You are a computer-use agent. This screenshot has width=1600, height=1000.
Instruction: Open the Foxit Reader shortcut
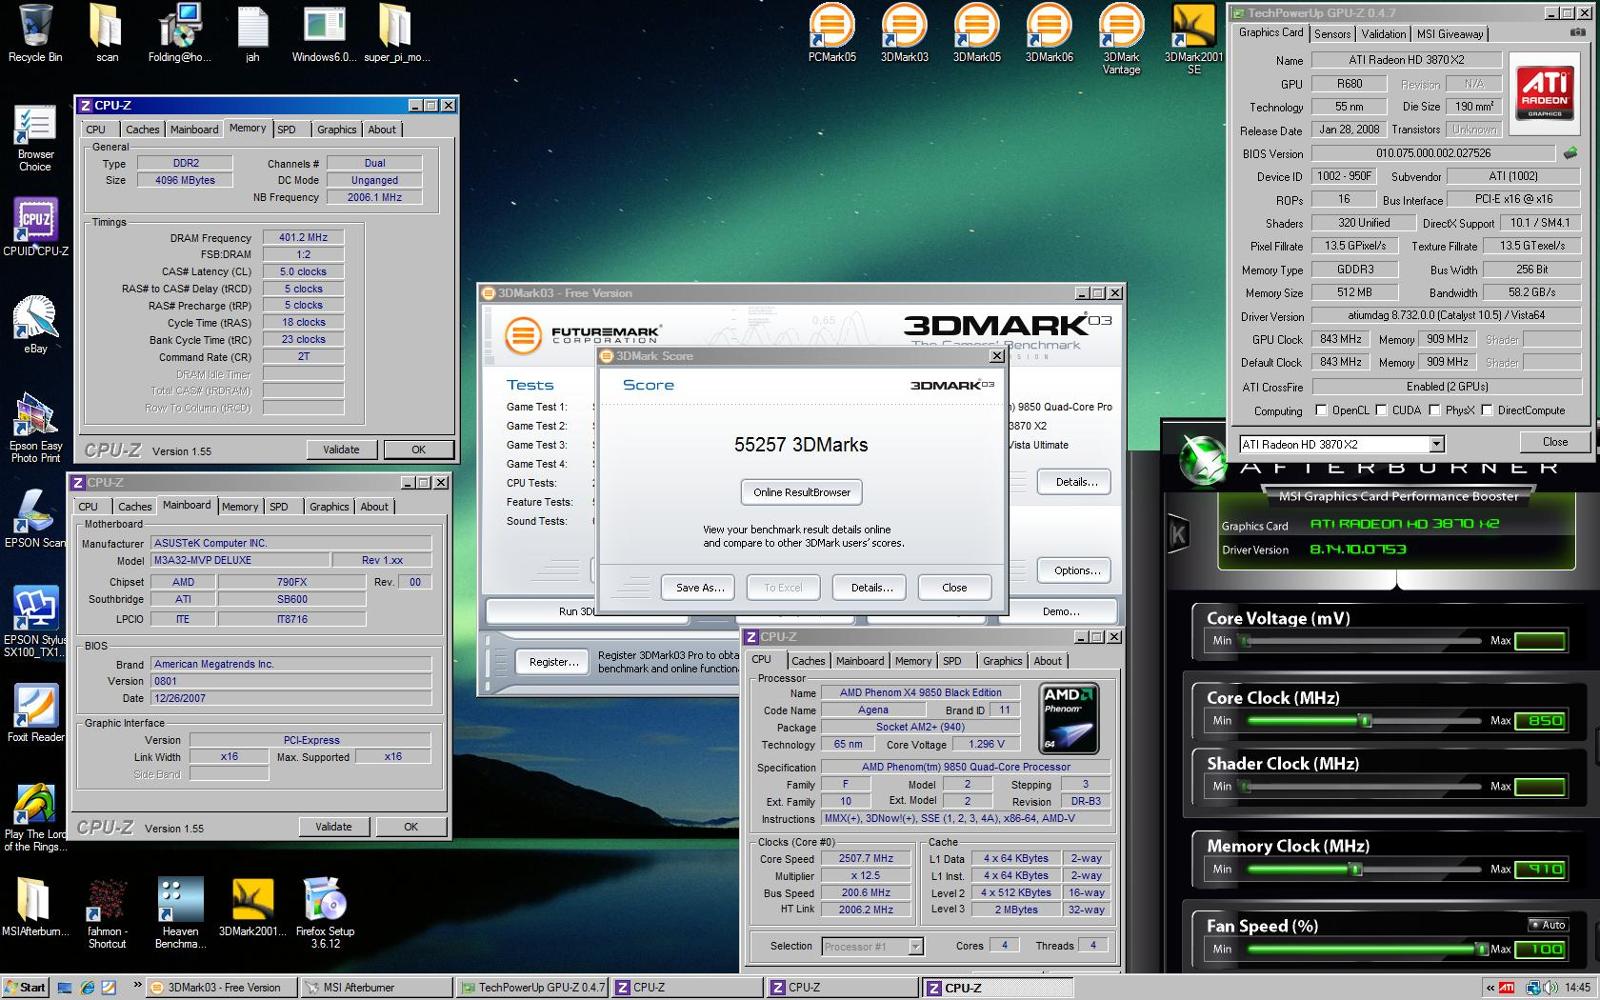[x=35, y=713]
